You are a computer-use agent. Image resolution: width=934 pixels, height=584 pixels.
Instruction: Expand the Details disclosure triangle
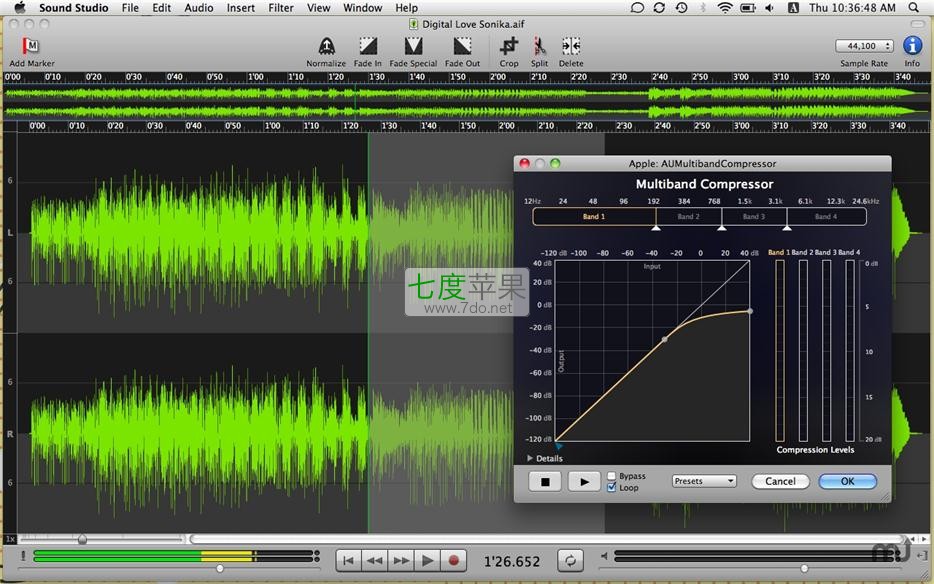point(530,458)
